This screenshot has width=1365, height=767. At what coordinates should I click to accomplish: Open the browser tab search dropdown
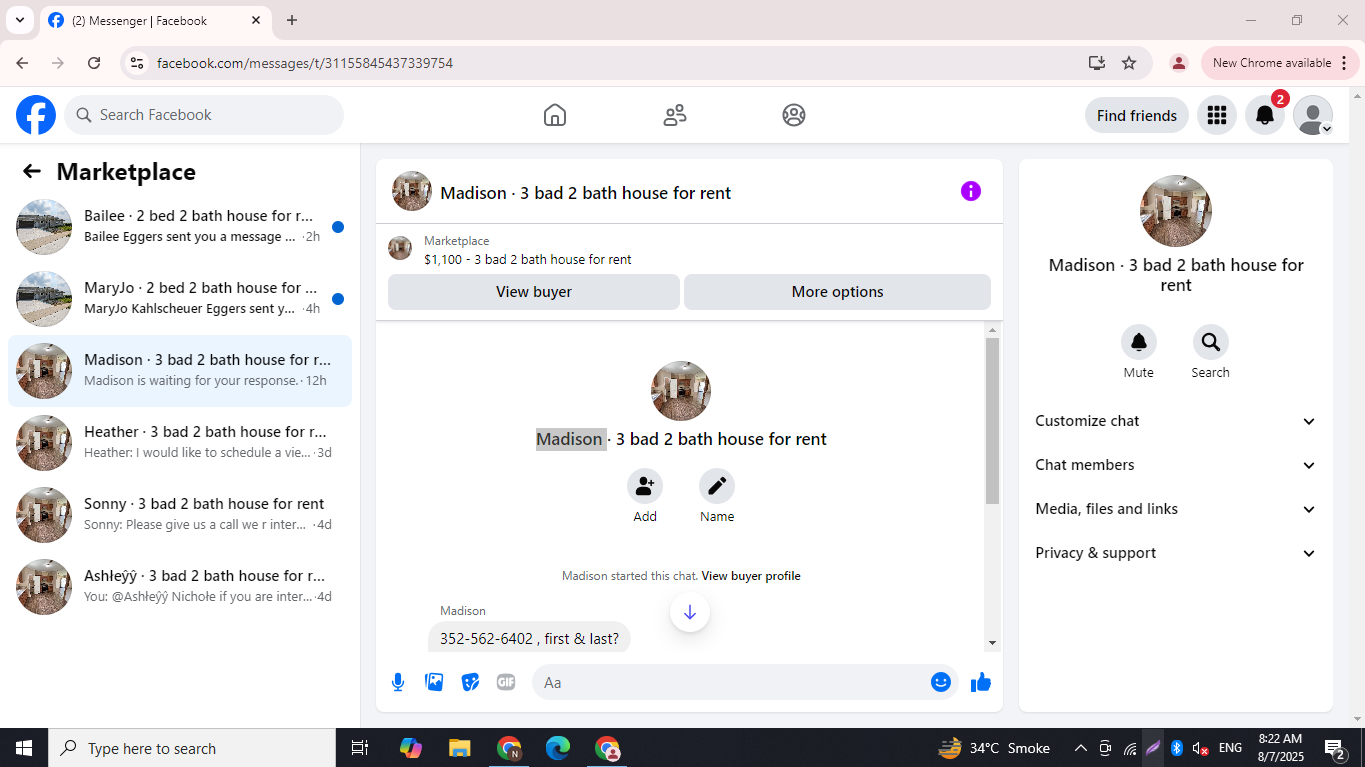pyautogui.click(x=19, y=20)
